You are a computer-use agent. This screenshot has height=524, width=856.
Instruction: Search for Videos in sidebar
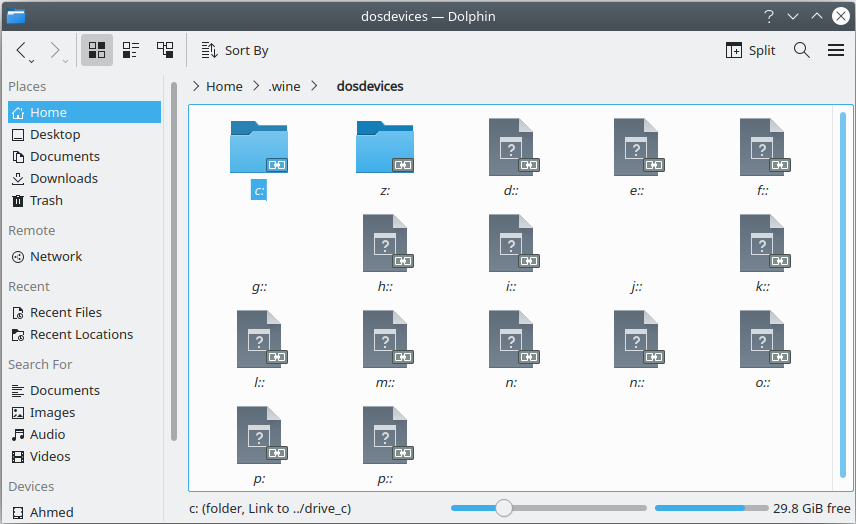click(85, 456)
